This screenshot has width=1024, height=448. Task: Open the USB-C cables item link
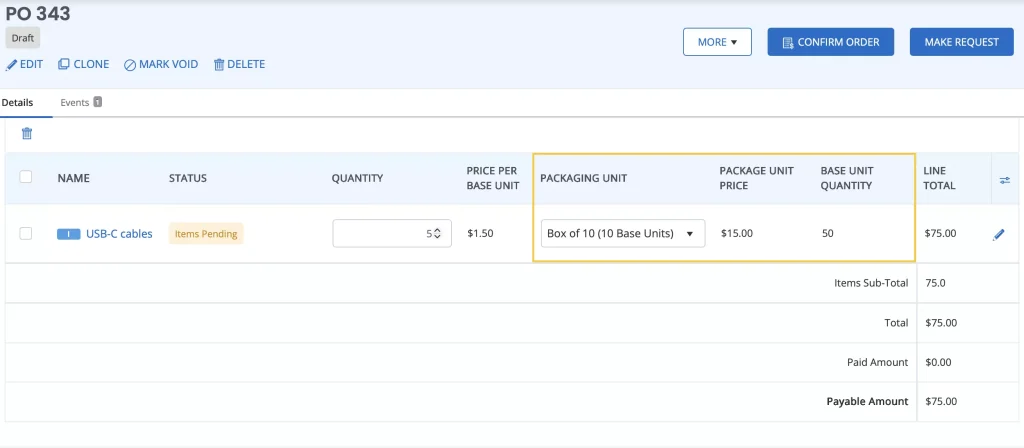[120, 234]
